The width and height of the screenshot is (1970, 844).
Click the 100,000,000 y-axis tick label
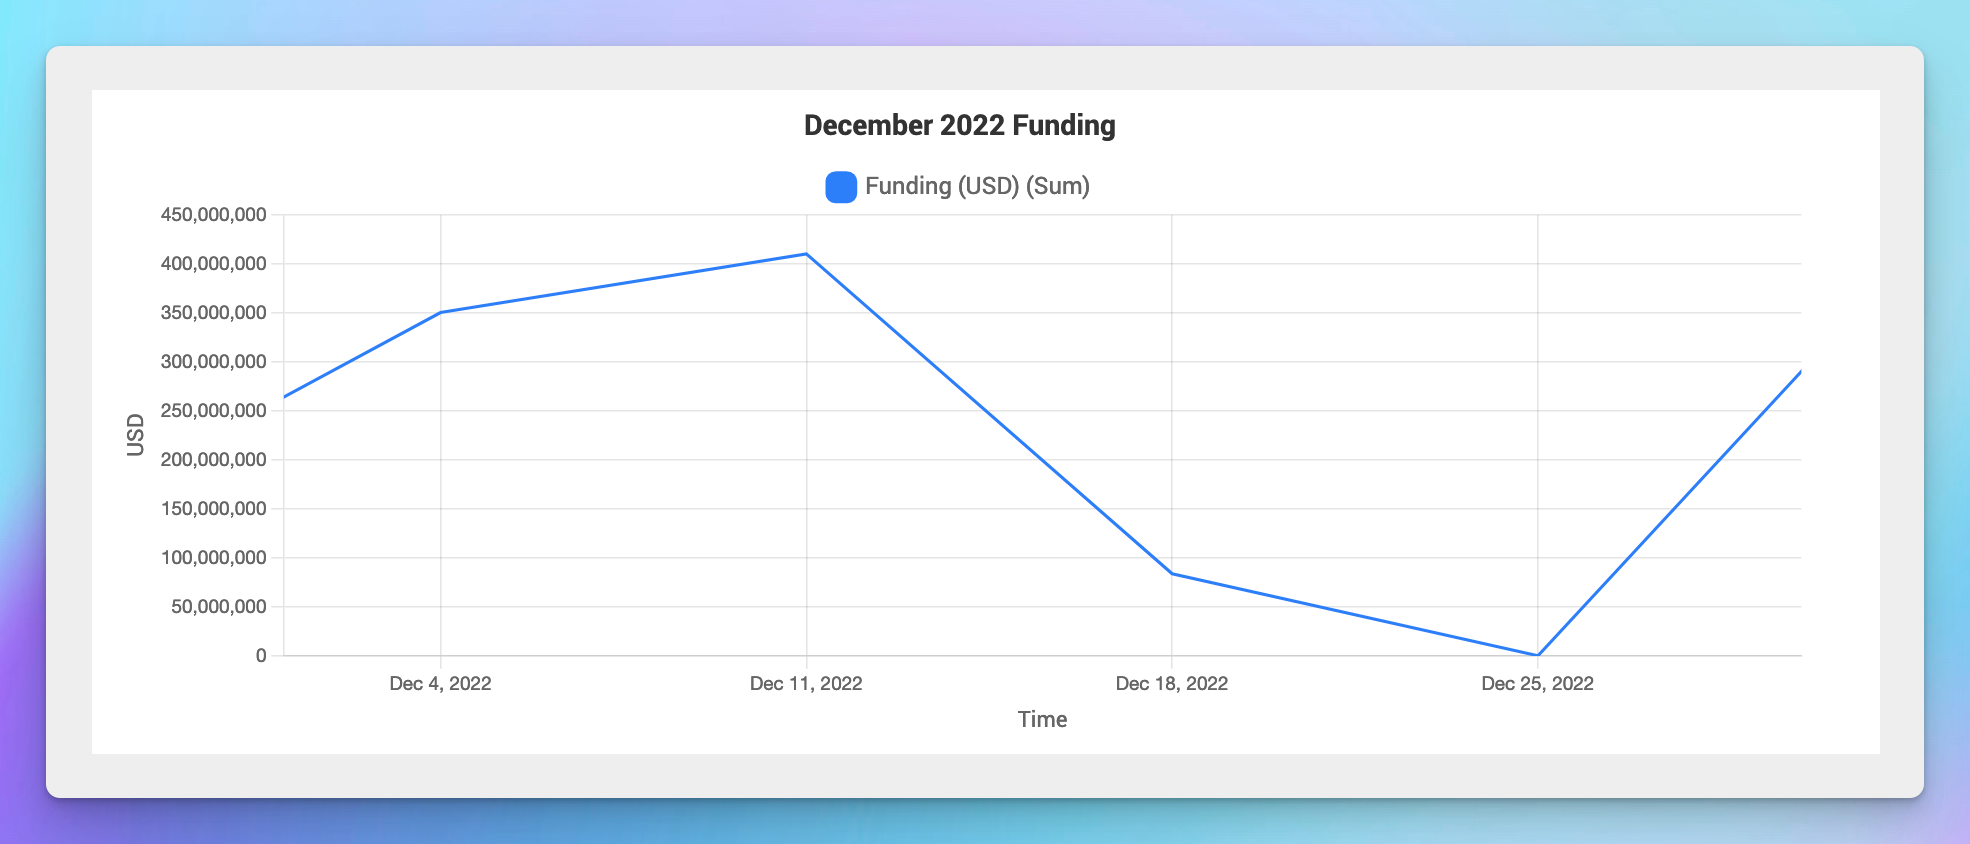[x=213, y=558]
